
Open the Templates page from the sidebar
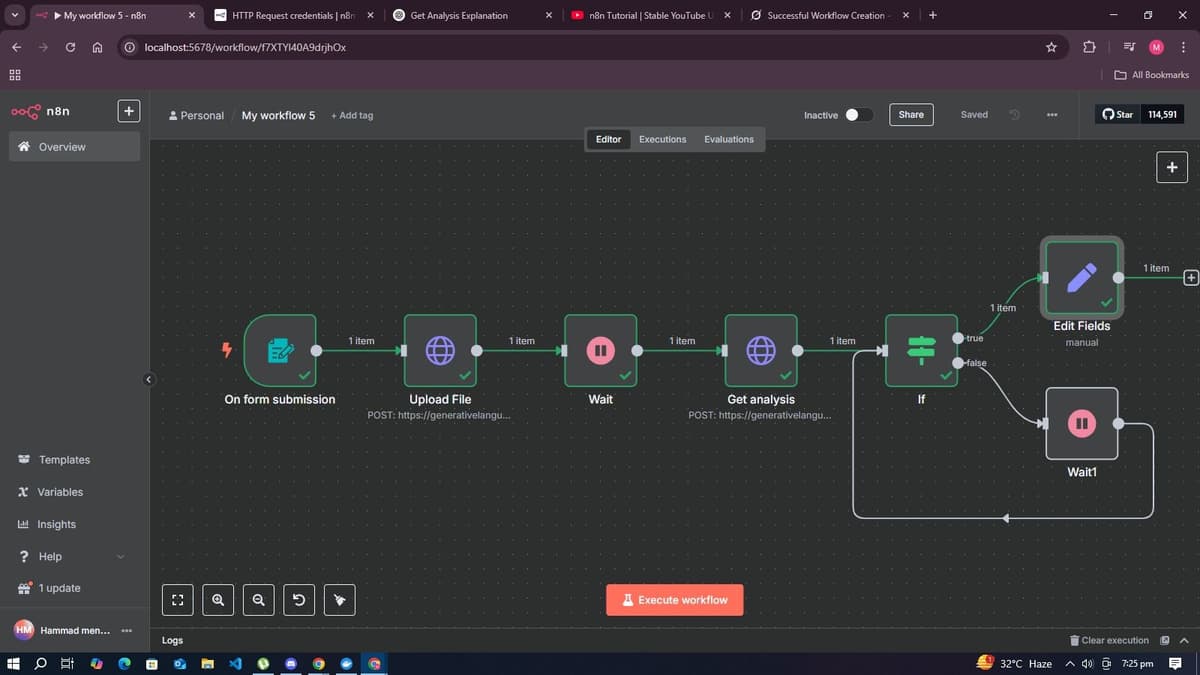[63, 459]
